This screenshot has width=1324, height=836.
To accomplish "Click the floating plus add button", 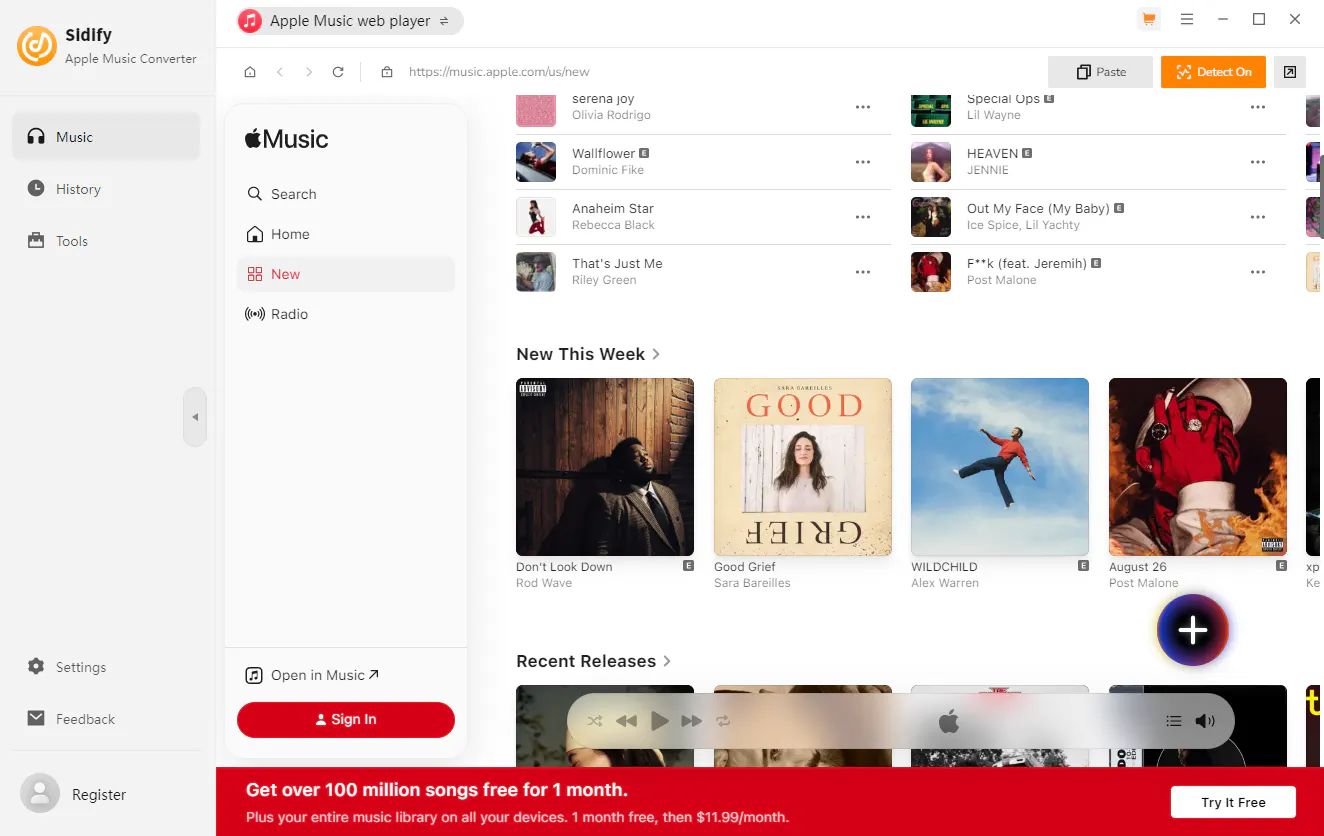I will tap(1193, 630).
